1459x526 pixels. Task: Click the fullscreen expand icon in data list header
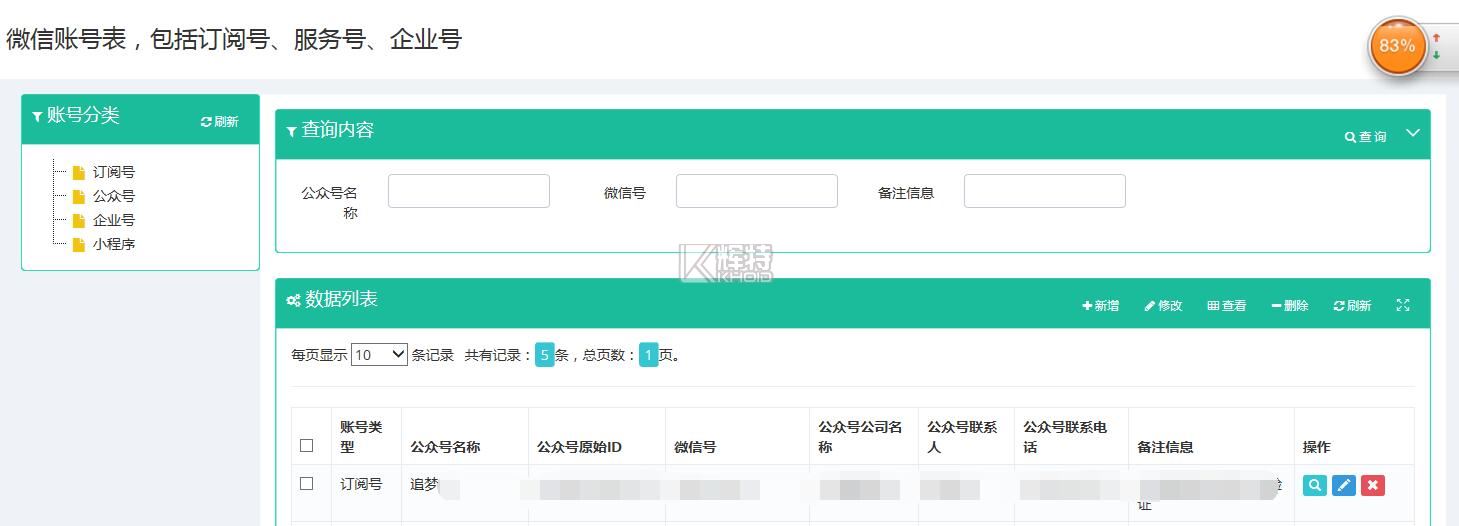click(x=1403, y=306)
